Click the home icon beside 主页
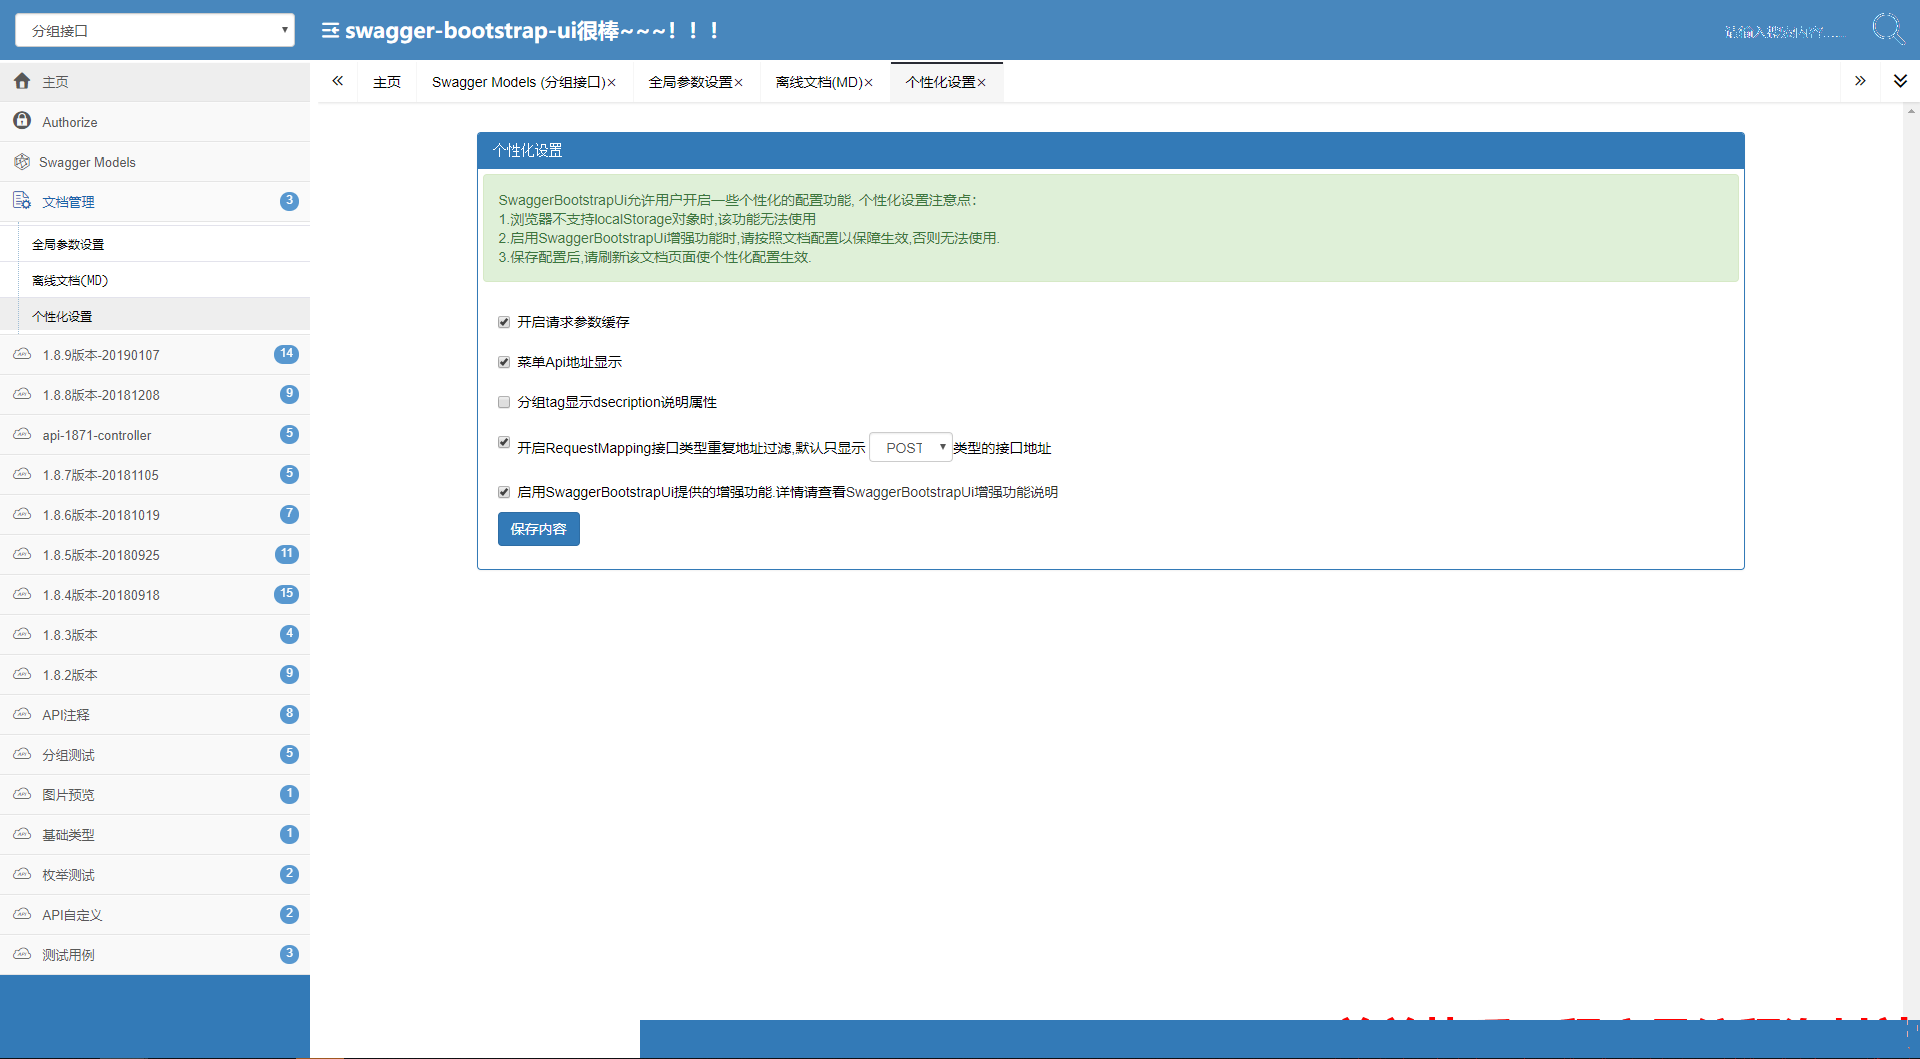 click(x=22, y=81)
